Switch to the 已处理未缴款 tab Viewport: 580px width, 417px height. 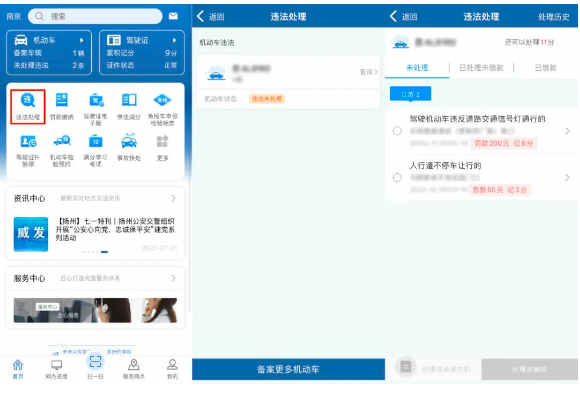pyautogui.click(x=481, y=68)
